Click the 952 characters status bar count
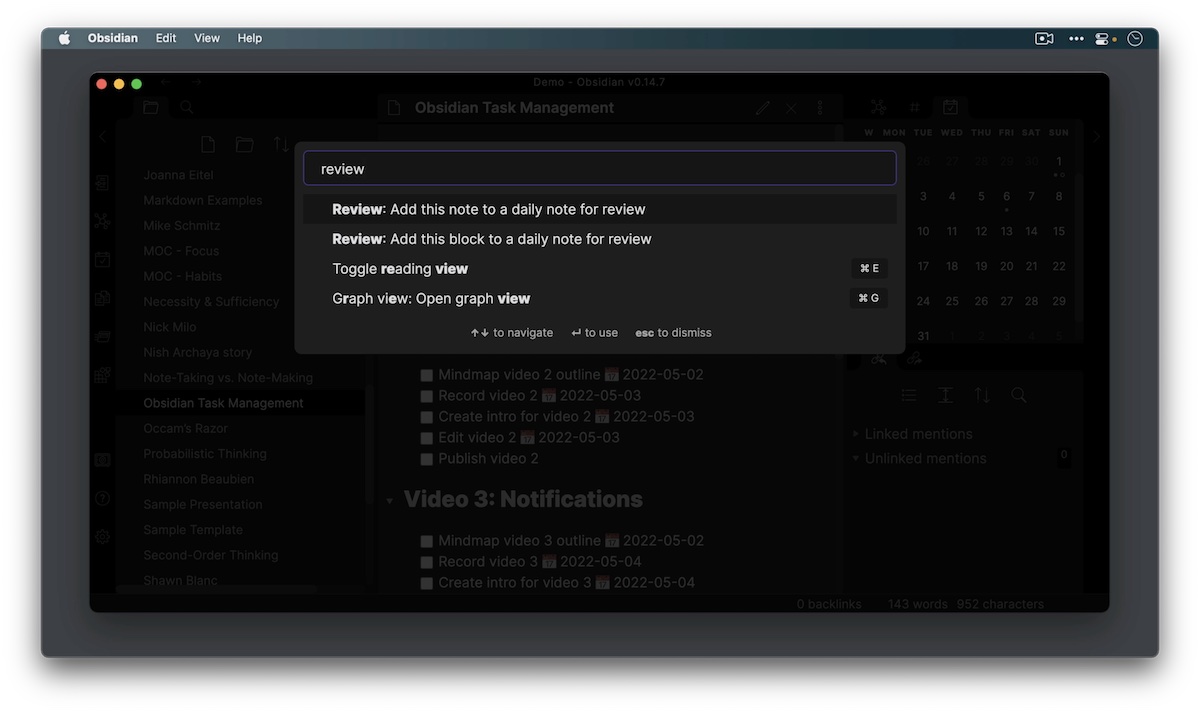1200x712 pixels. click(x=1000, y=604)
